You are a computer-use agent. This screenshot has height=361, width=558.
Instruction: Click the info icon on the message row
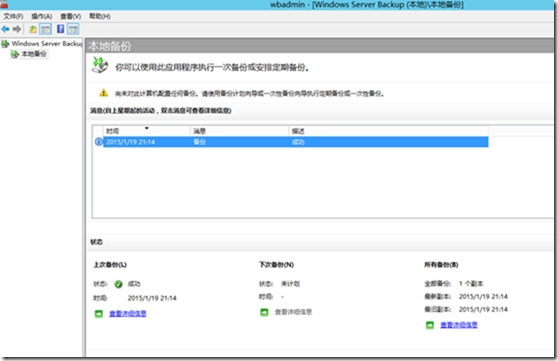99,142
